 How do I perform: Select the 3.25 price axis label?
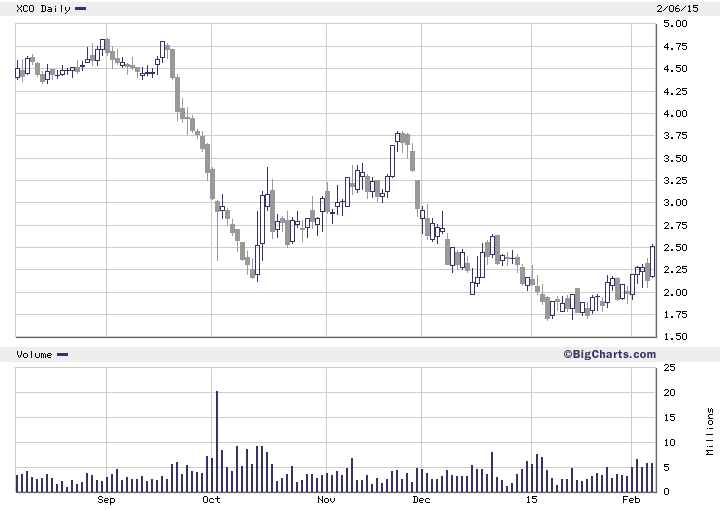click(675, 180)
